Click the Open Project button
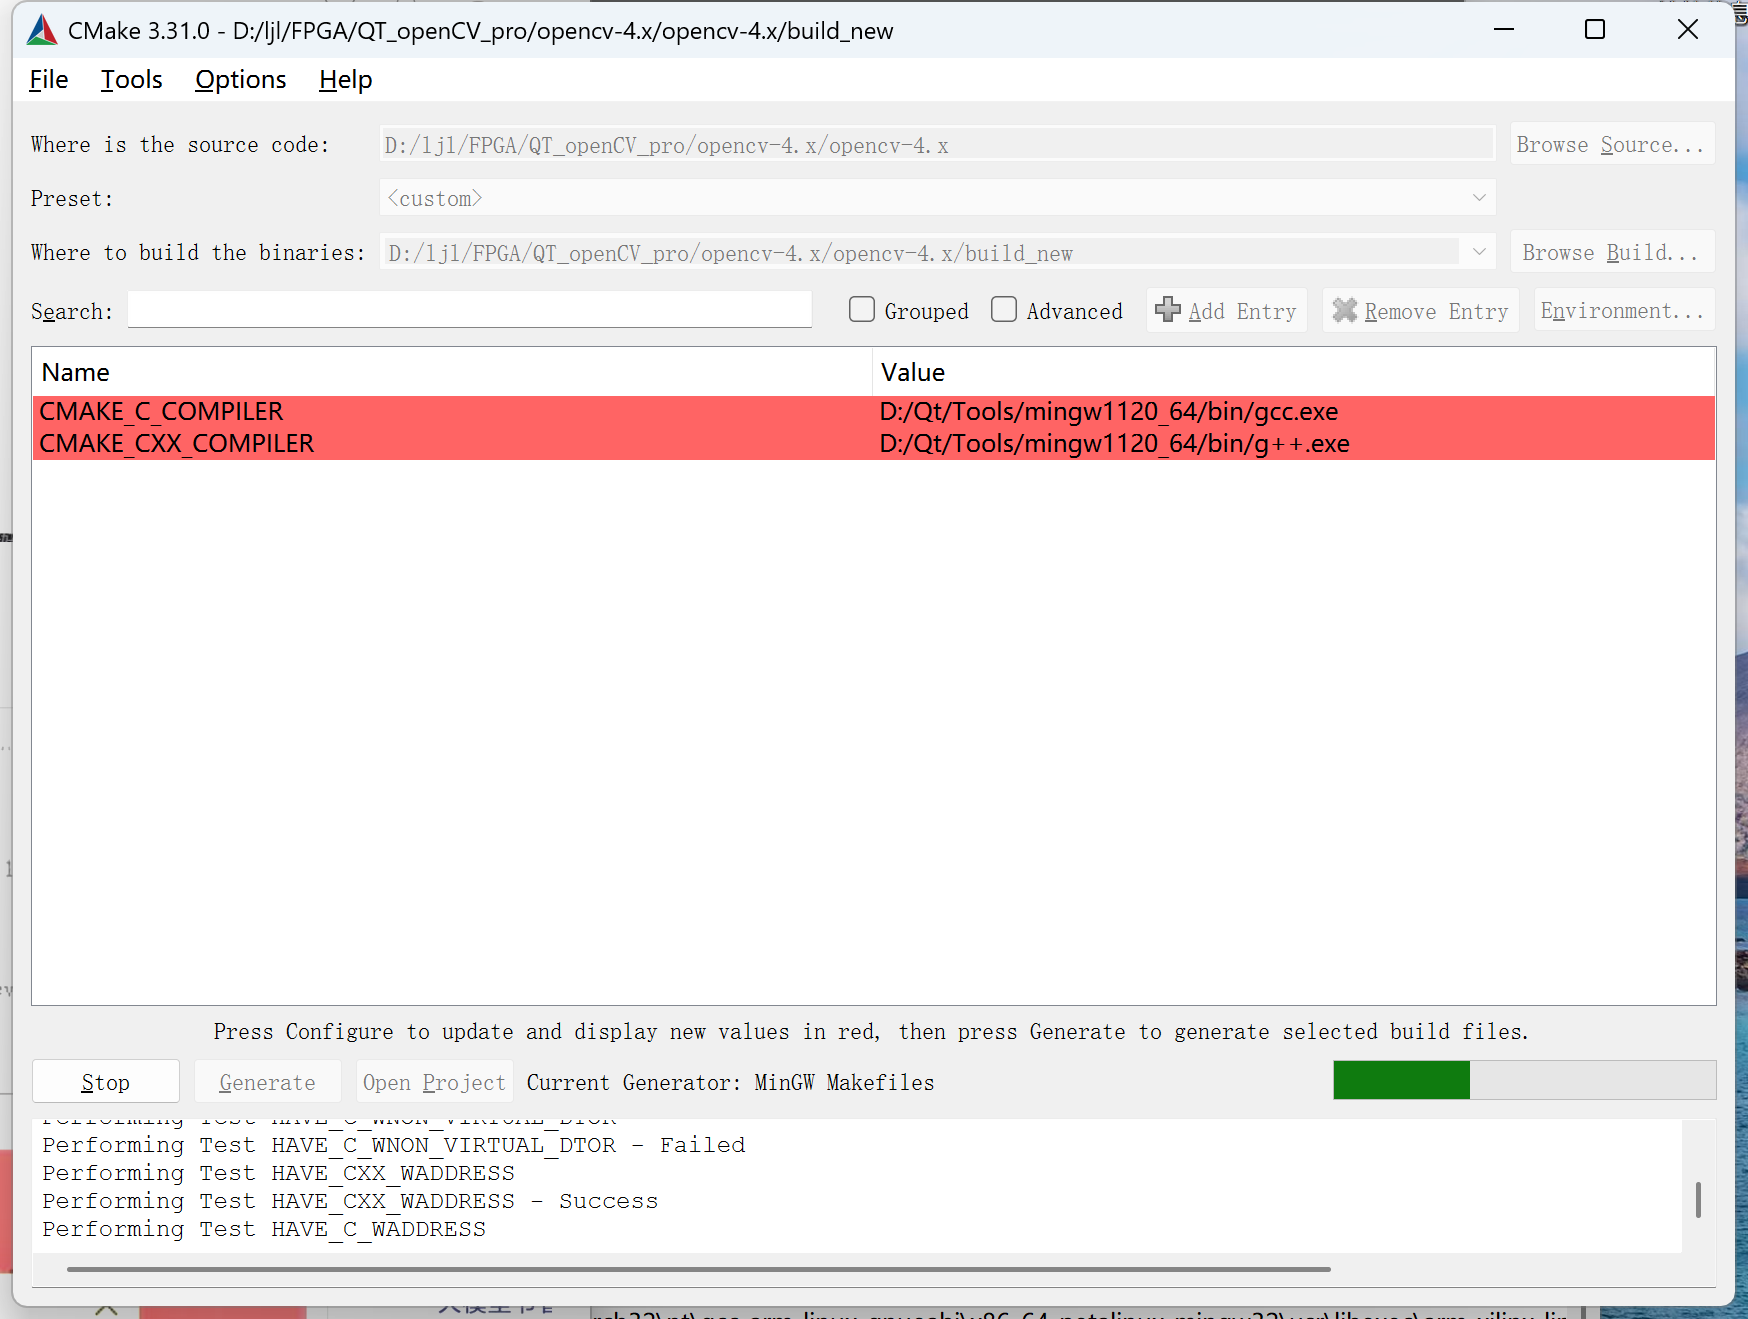Image resolution: width=1748 pixels, height=1319 pixels. pos(434,1082)
